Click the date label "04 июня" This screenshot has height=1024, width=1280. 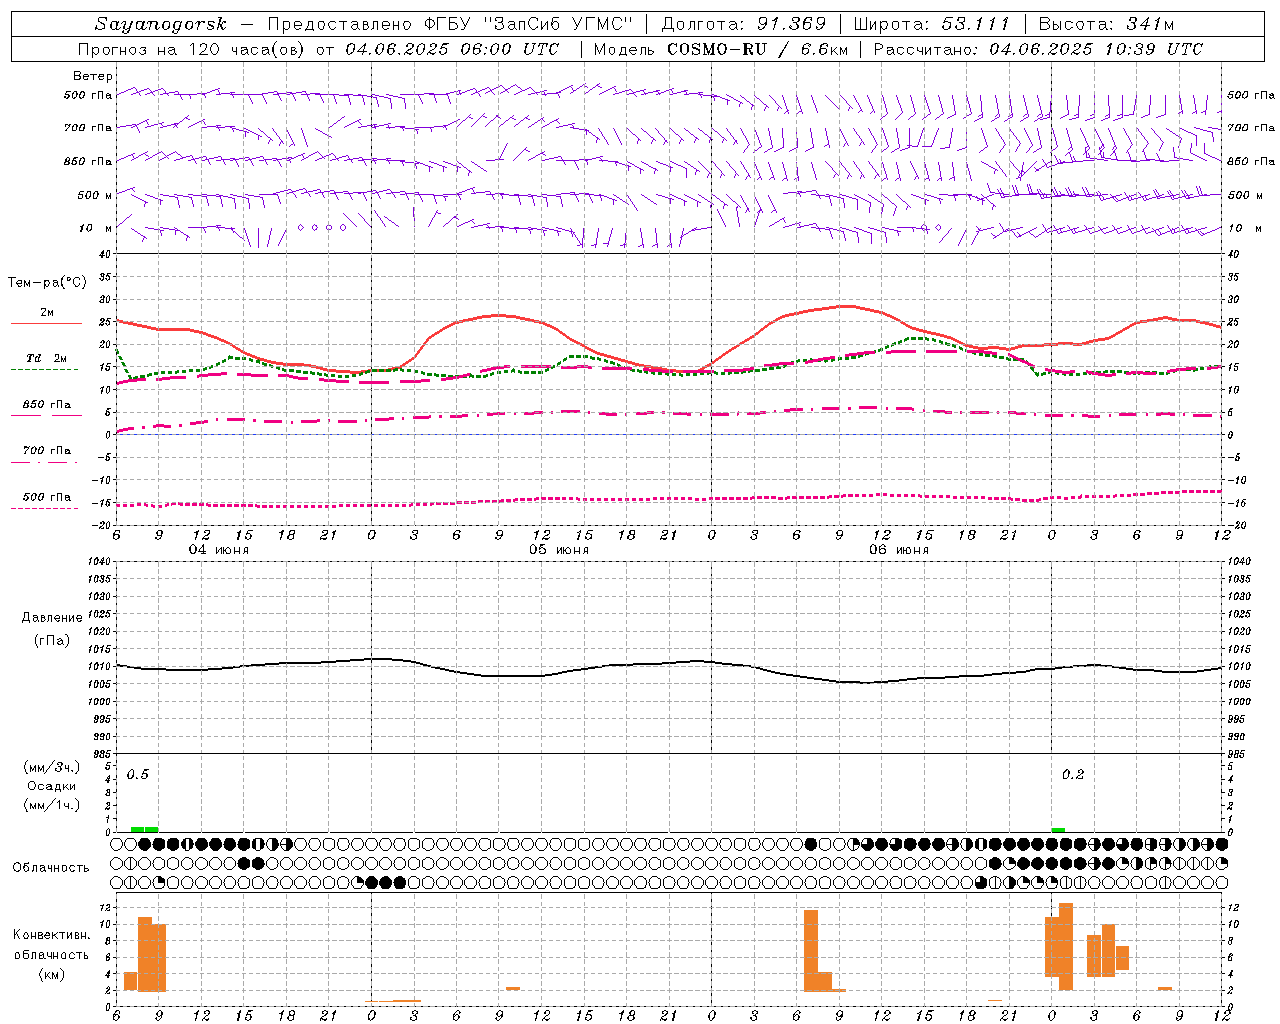[219, 550]
